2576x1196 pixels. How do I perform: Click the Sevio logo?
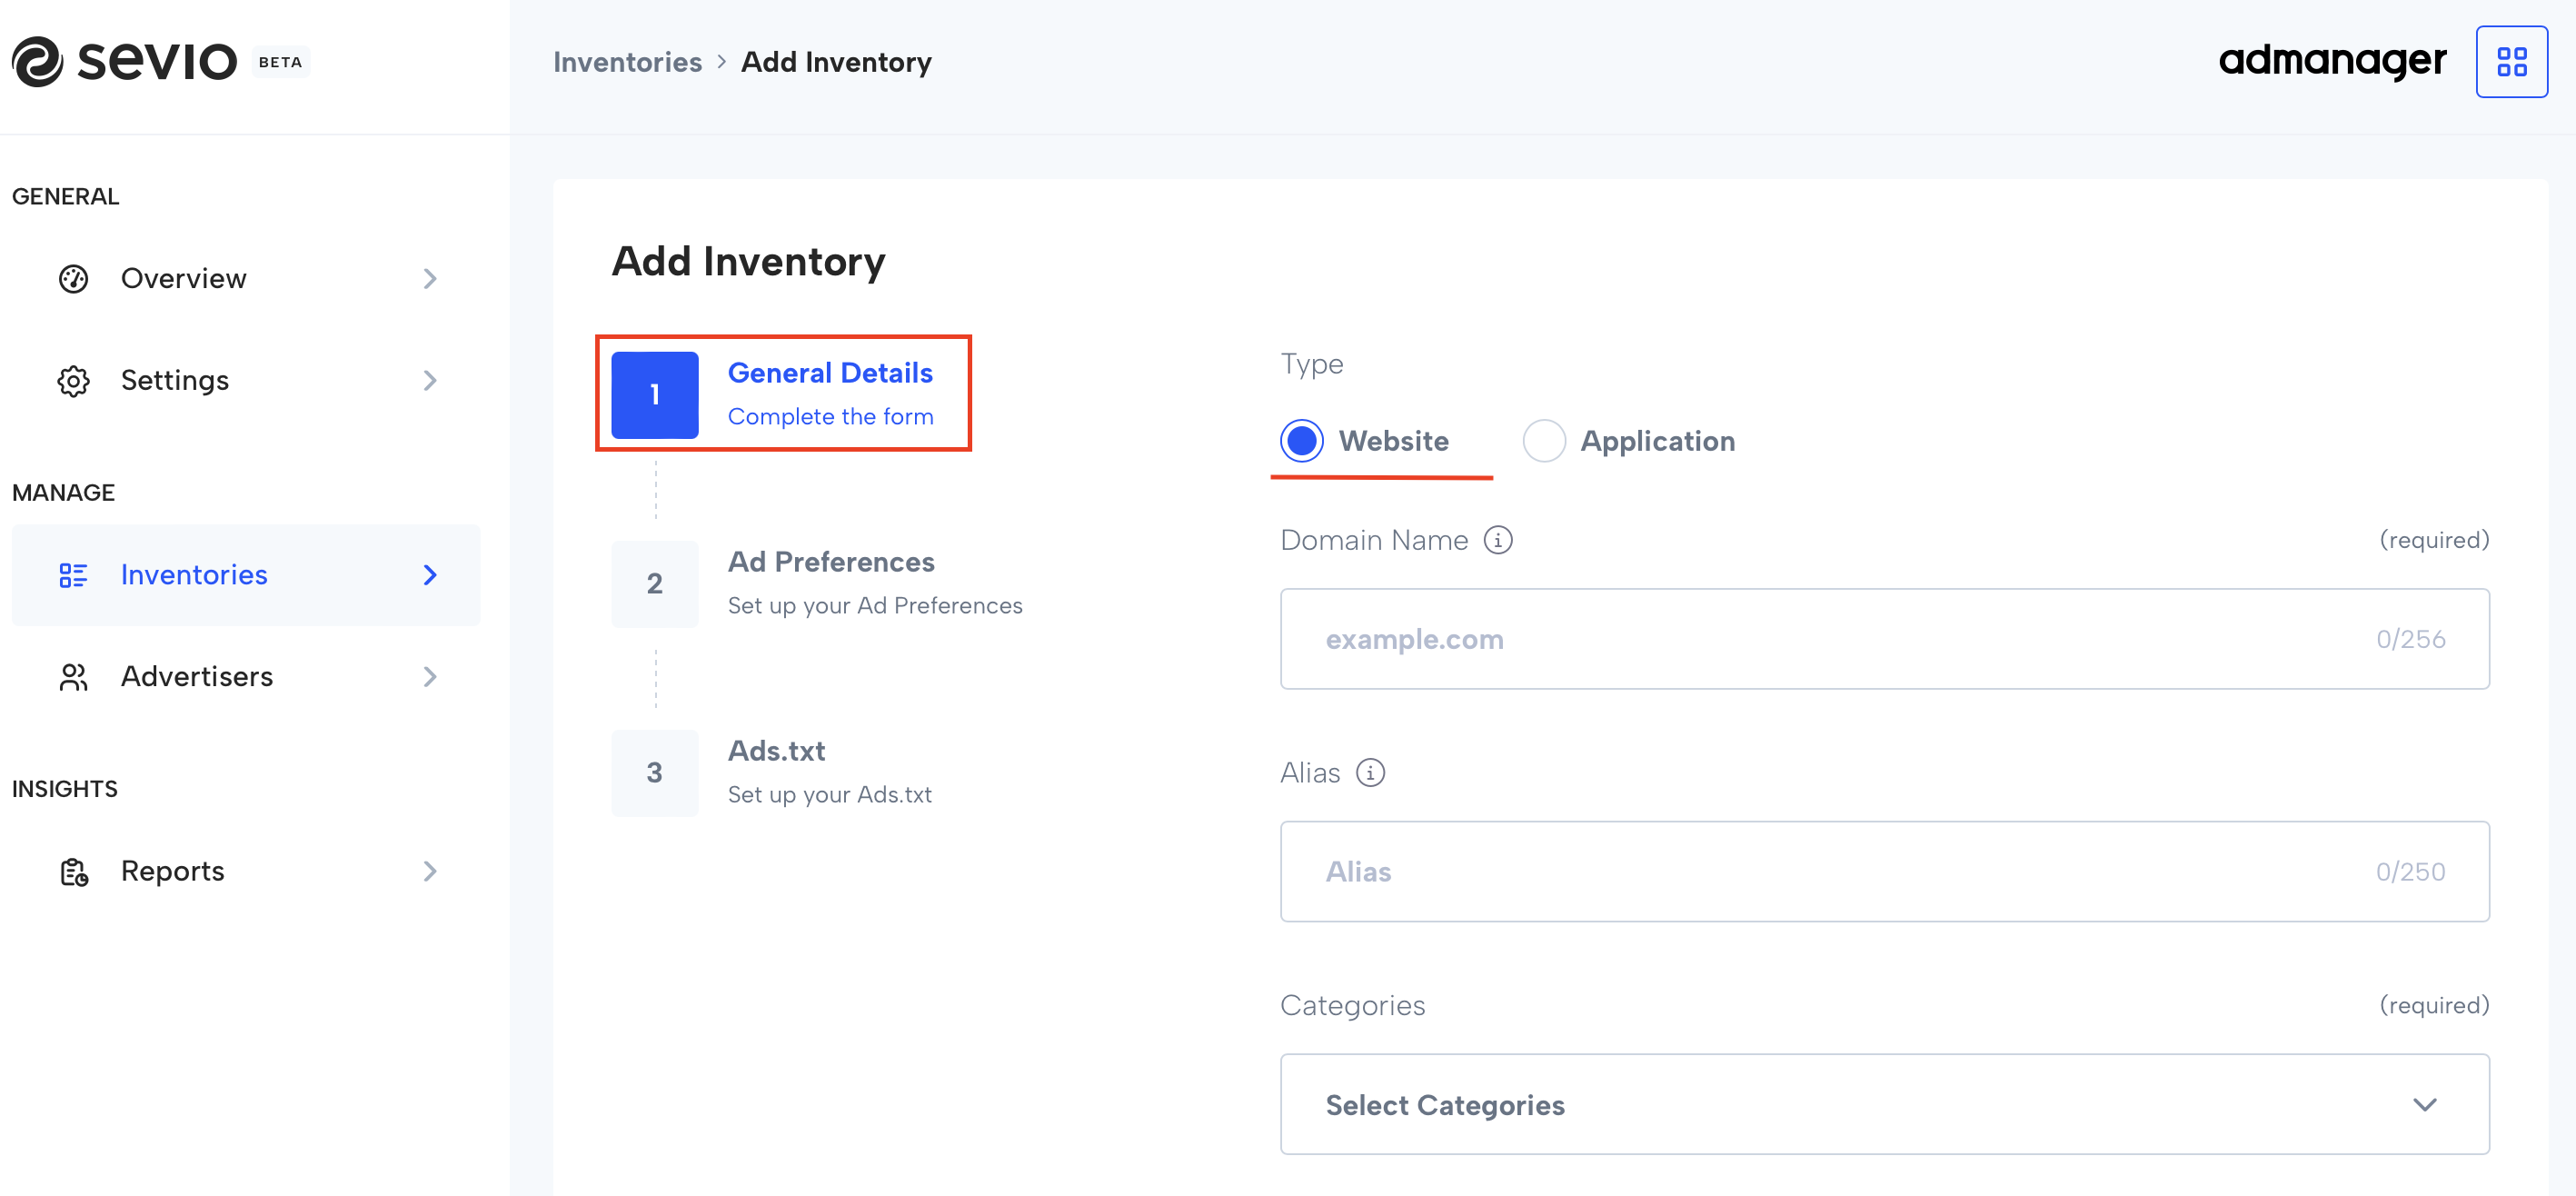click(x=125, y=60)
